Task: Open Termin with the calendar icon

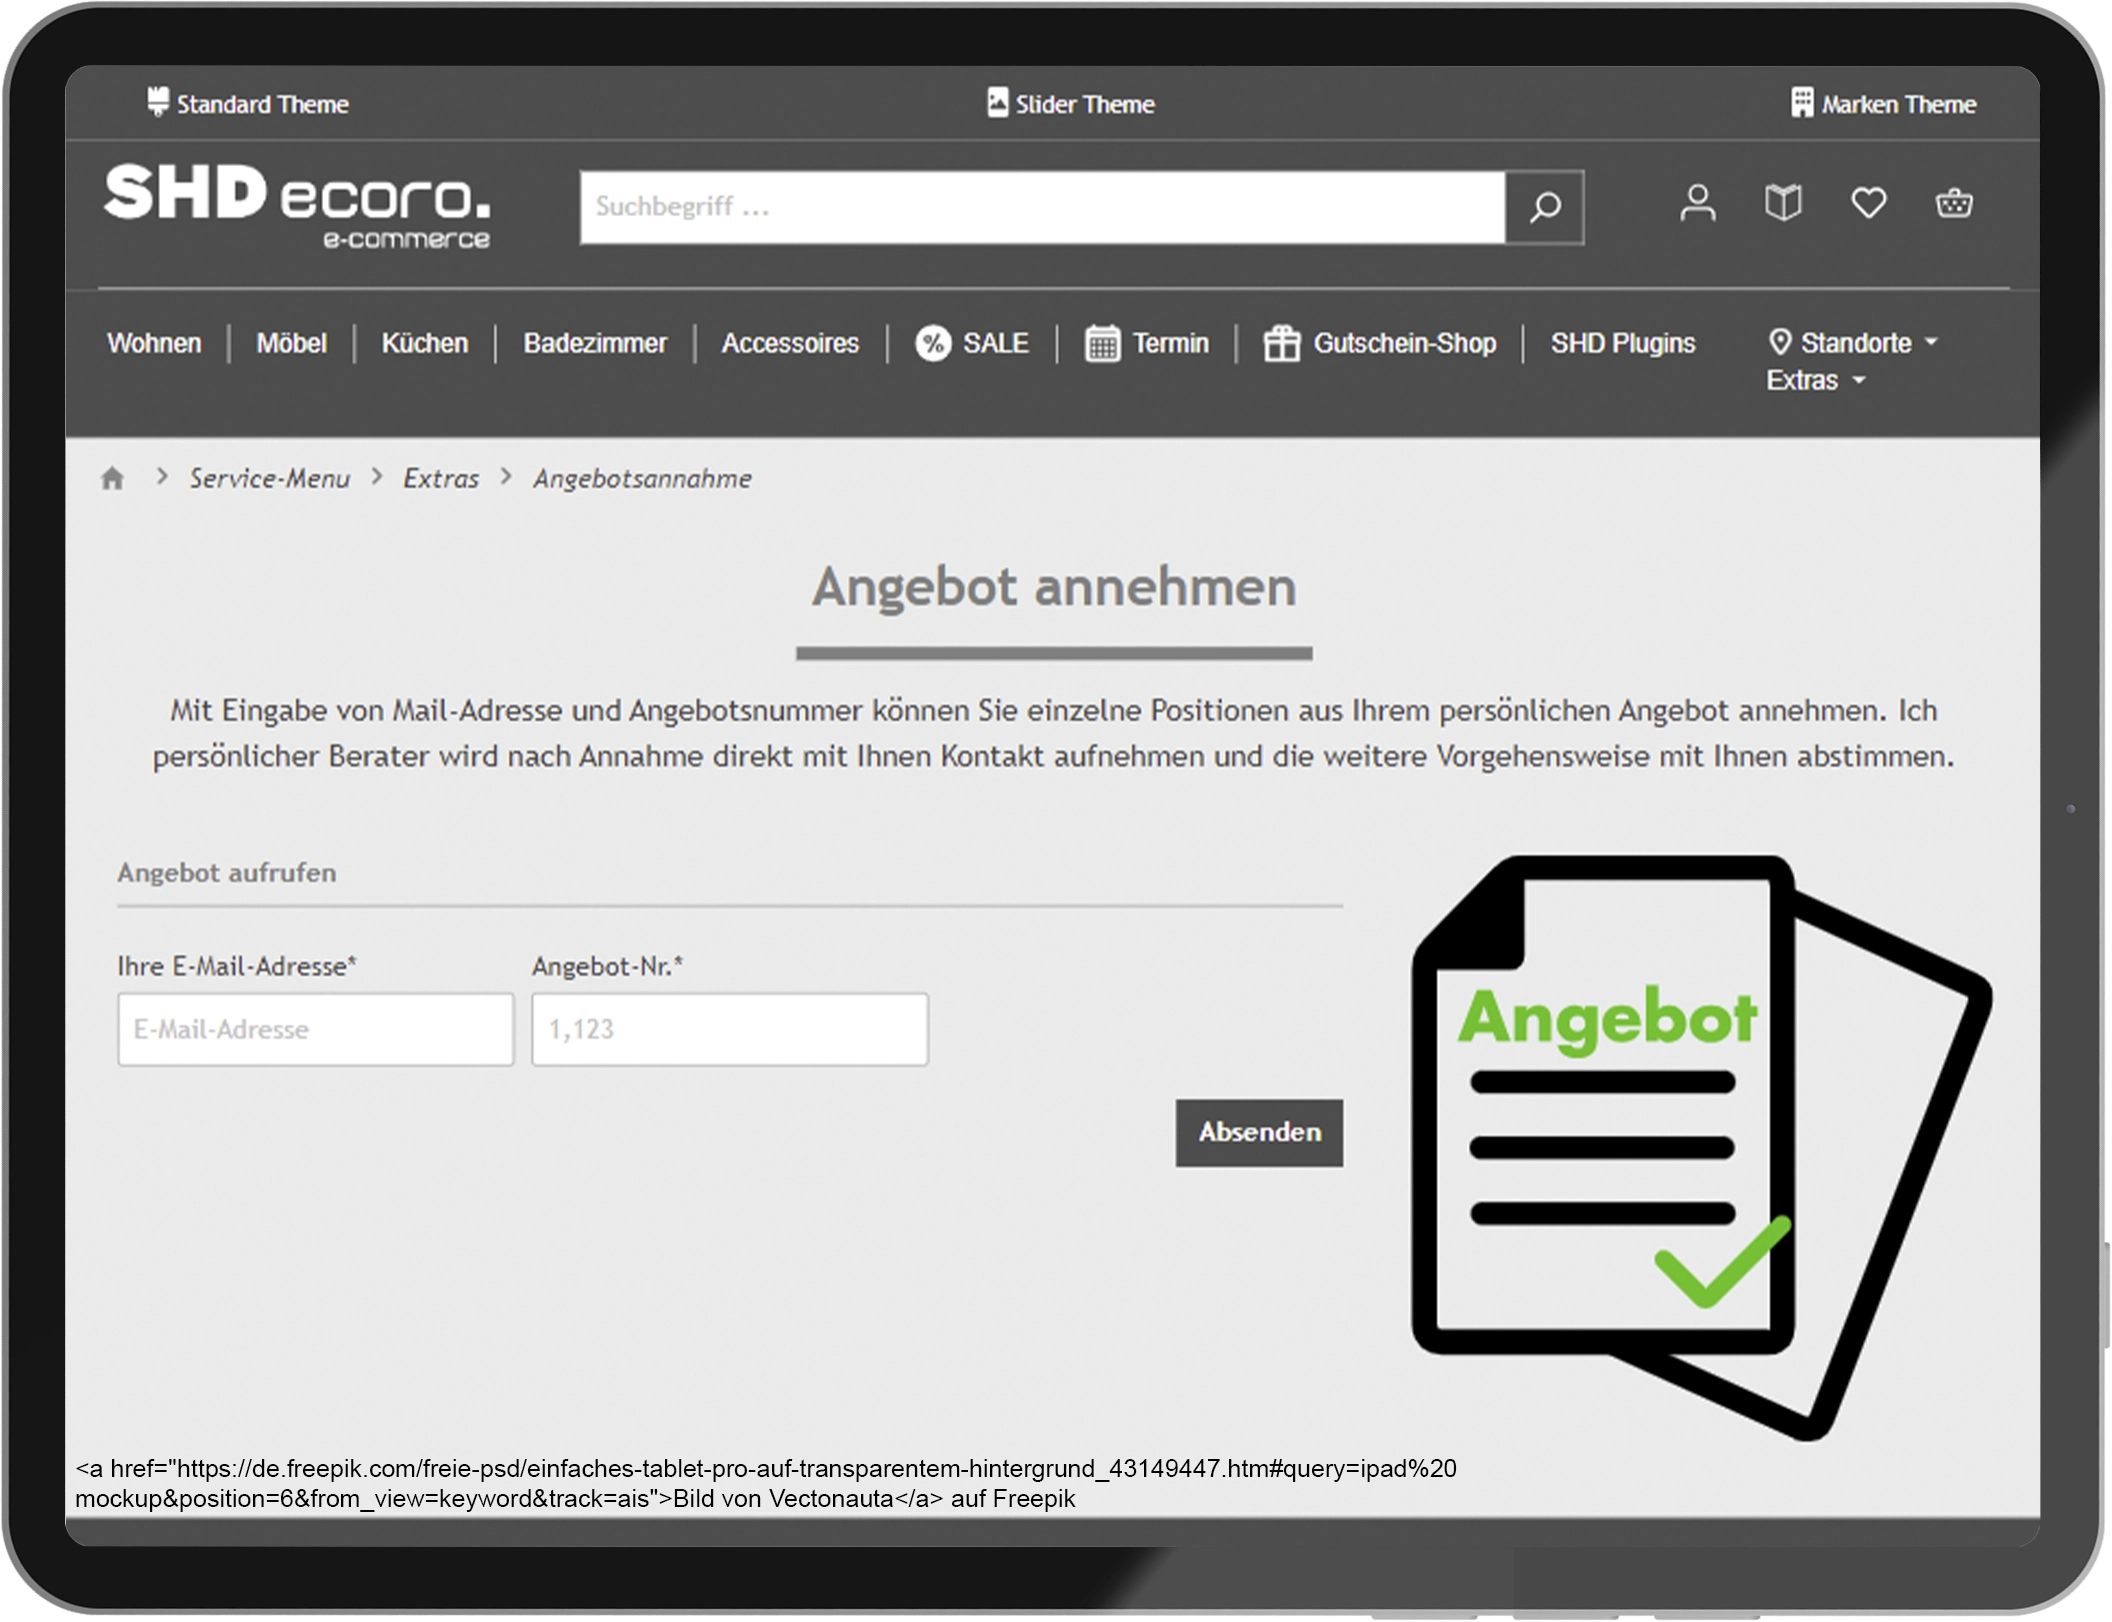Action: tap(1147, 344)
